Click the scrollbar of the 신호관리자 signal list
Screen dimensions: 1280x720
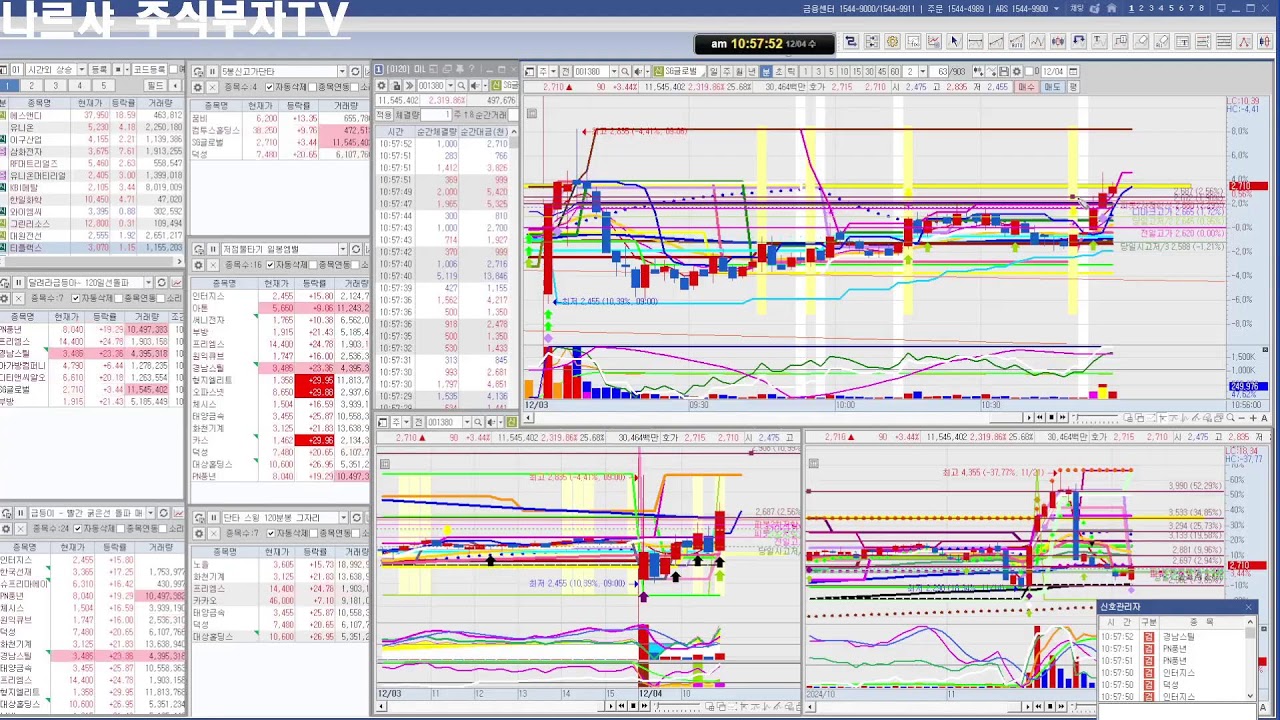coord(1250,658)
